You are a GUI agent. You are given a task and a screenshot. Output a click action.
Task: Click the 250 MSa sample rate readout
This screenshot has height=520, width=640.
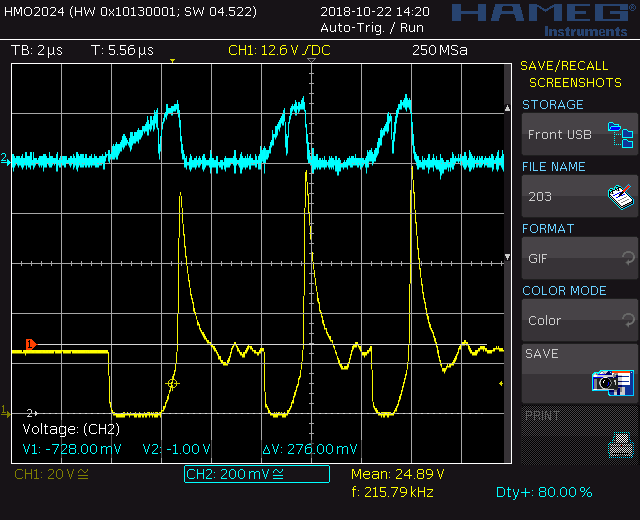pyautogui.click(x=440, y=50)
